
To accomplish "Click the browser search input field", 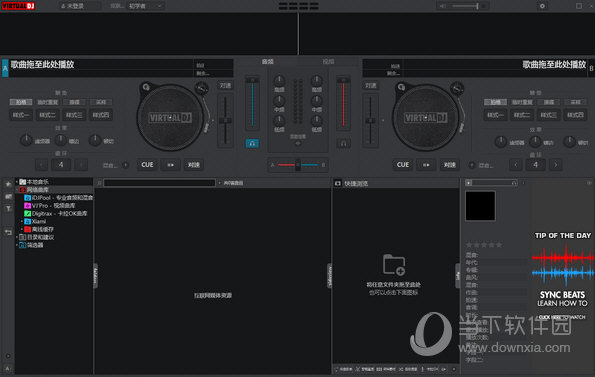I will coord(159,183).
